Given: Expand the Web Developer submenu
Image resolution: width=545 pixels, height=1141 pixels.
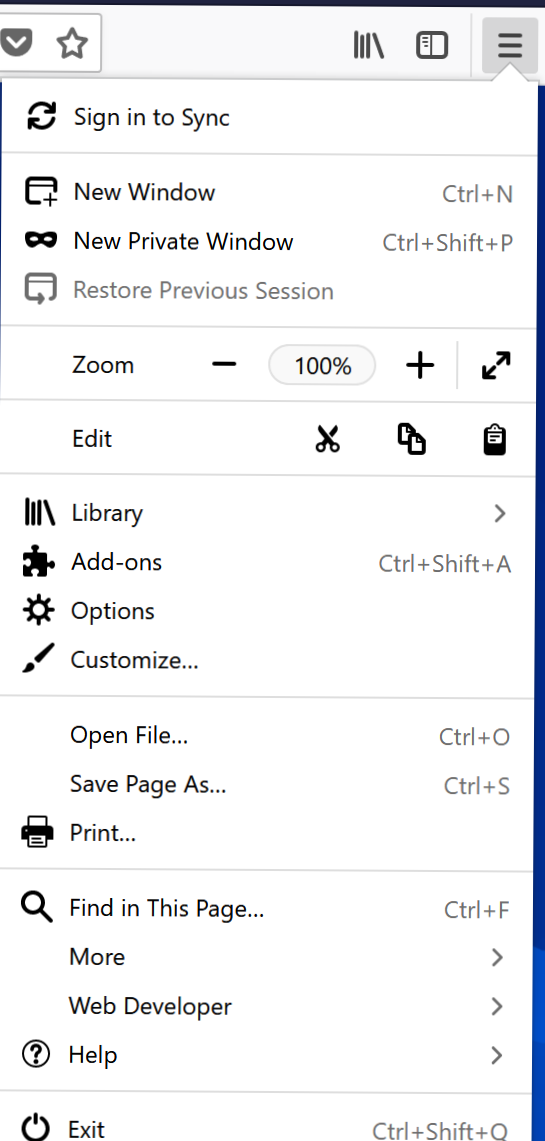Looking at the screenshot, I should tap(267, 1006).
